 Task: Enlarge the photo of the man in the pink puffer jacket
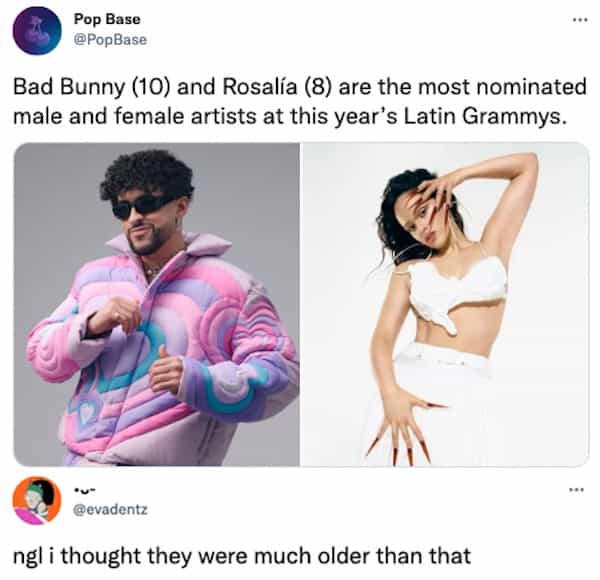[157, 304]
